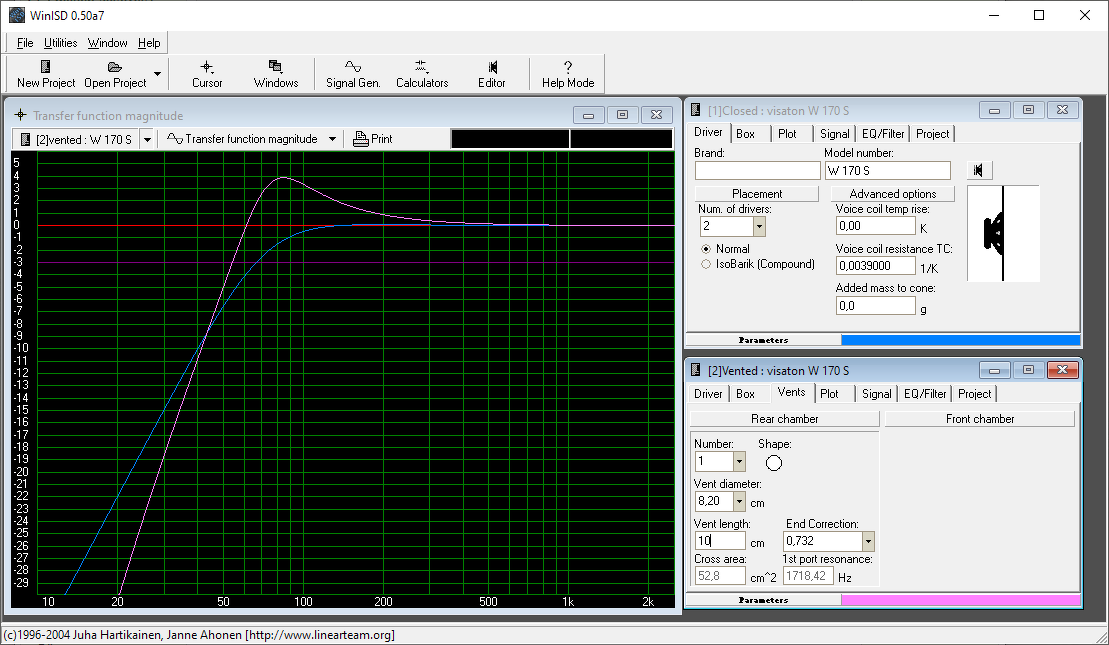Click Parameters label in Vented project window
The width and height of the screenshot is (1109, 645).
click(x=763, y=600)
